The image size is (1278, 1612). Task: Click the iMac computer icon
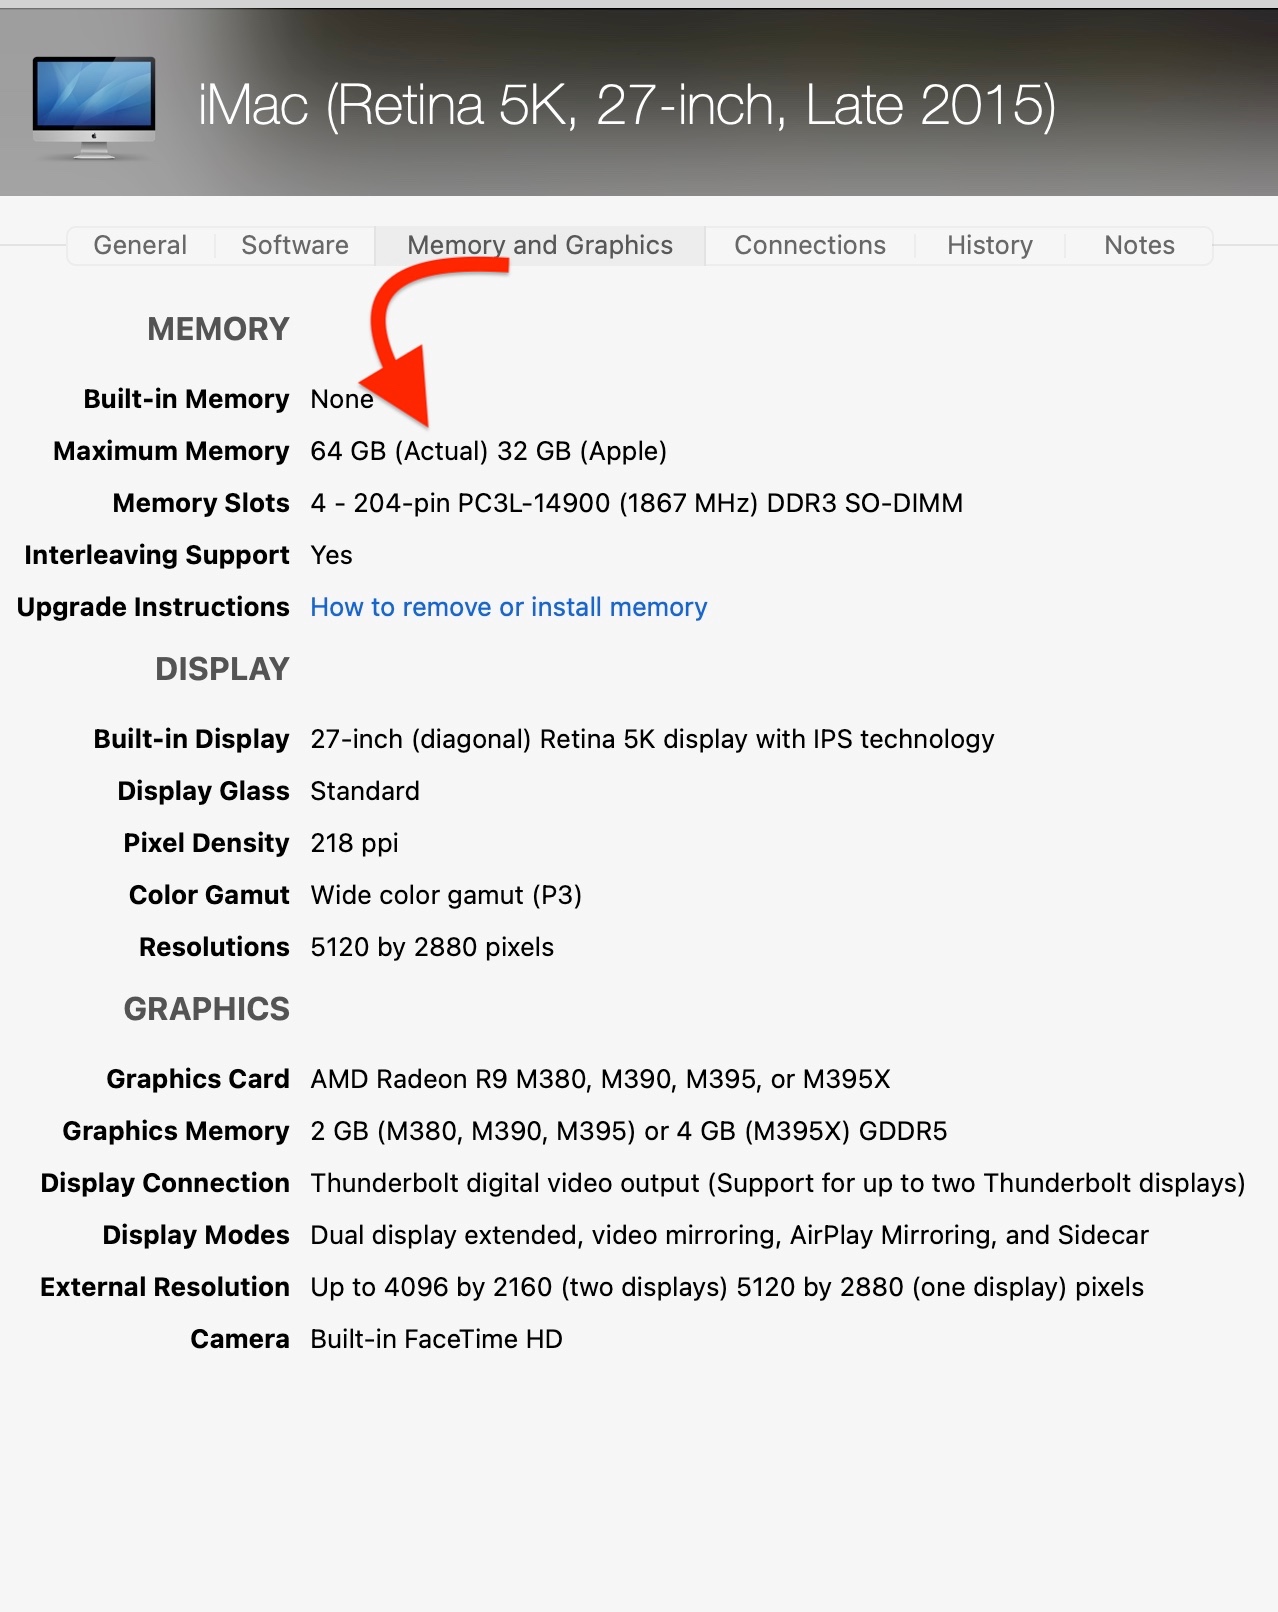pos(94,107)
